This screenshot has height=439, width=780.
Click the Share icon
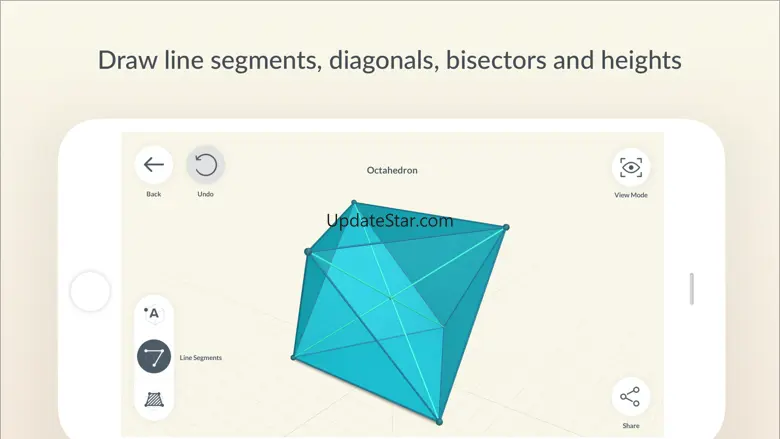click(630, 397)
